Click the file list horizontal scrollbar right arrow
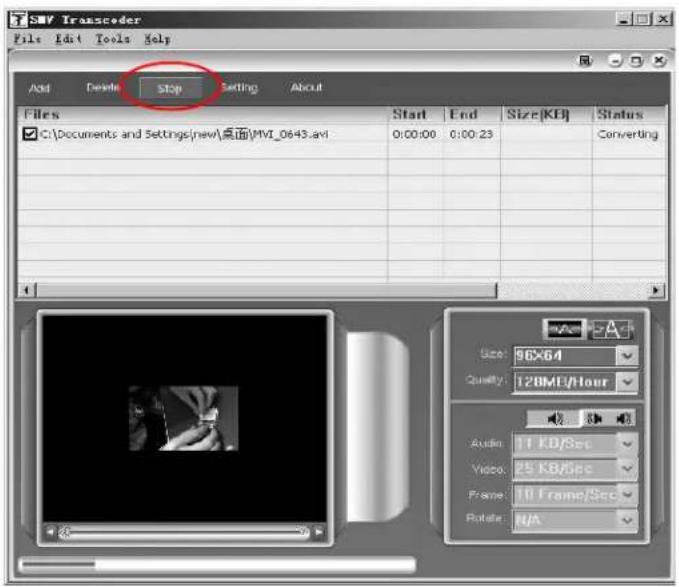Viewport: 679px width, 587px height. [657, 290]
